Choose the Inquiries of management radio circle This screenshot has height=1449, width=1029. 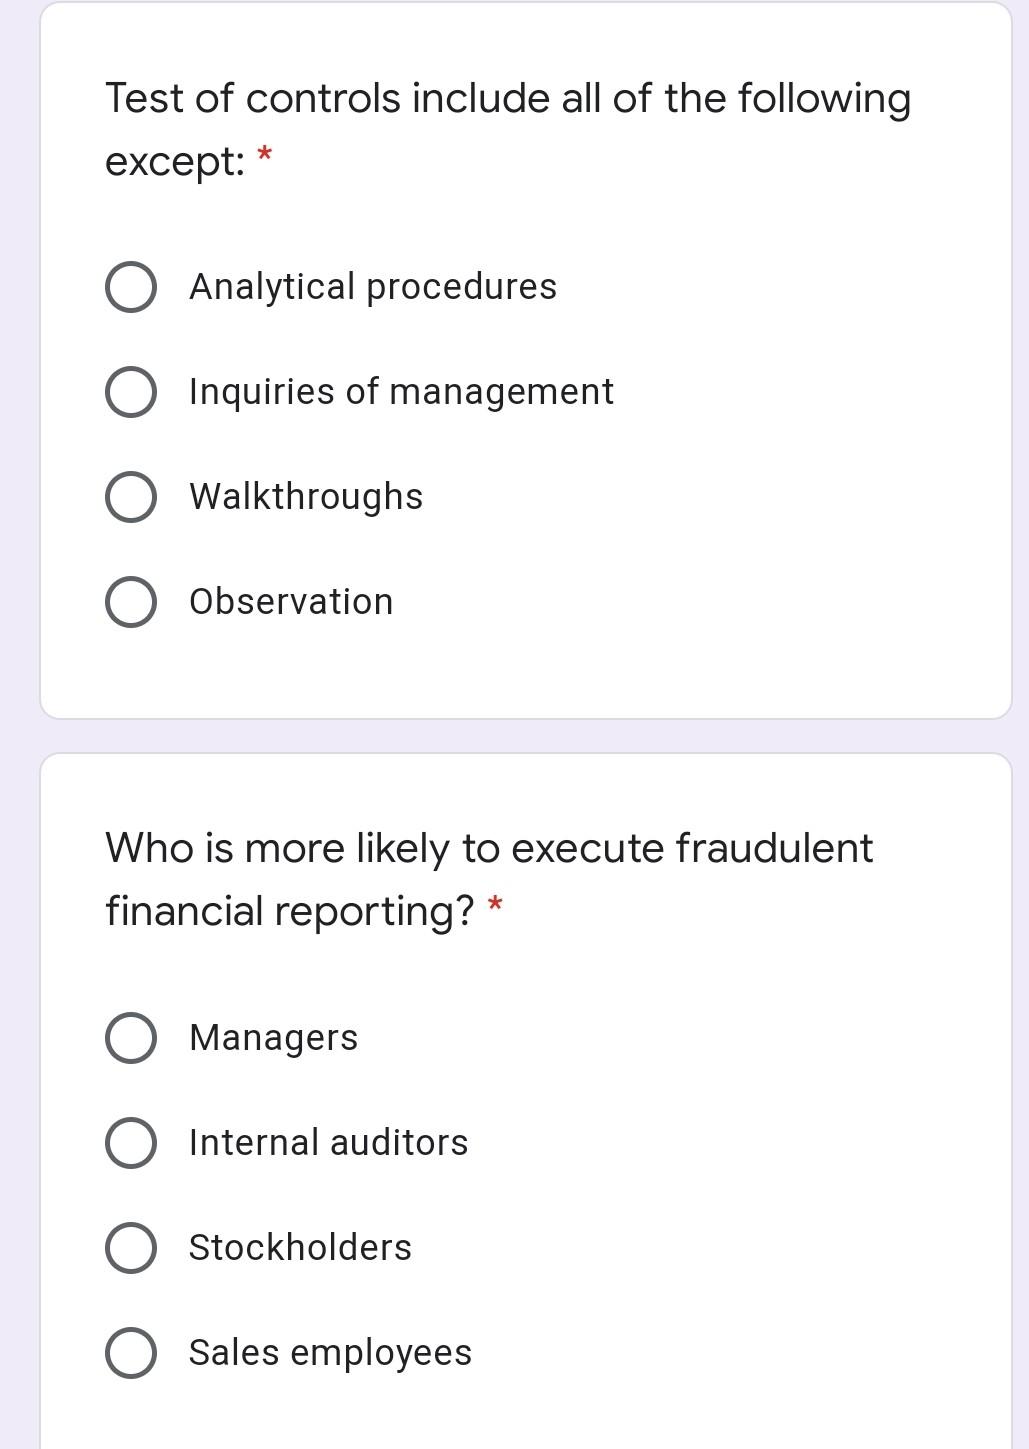point(130,392)
